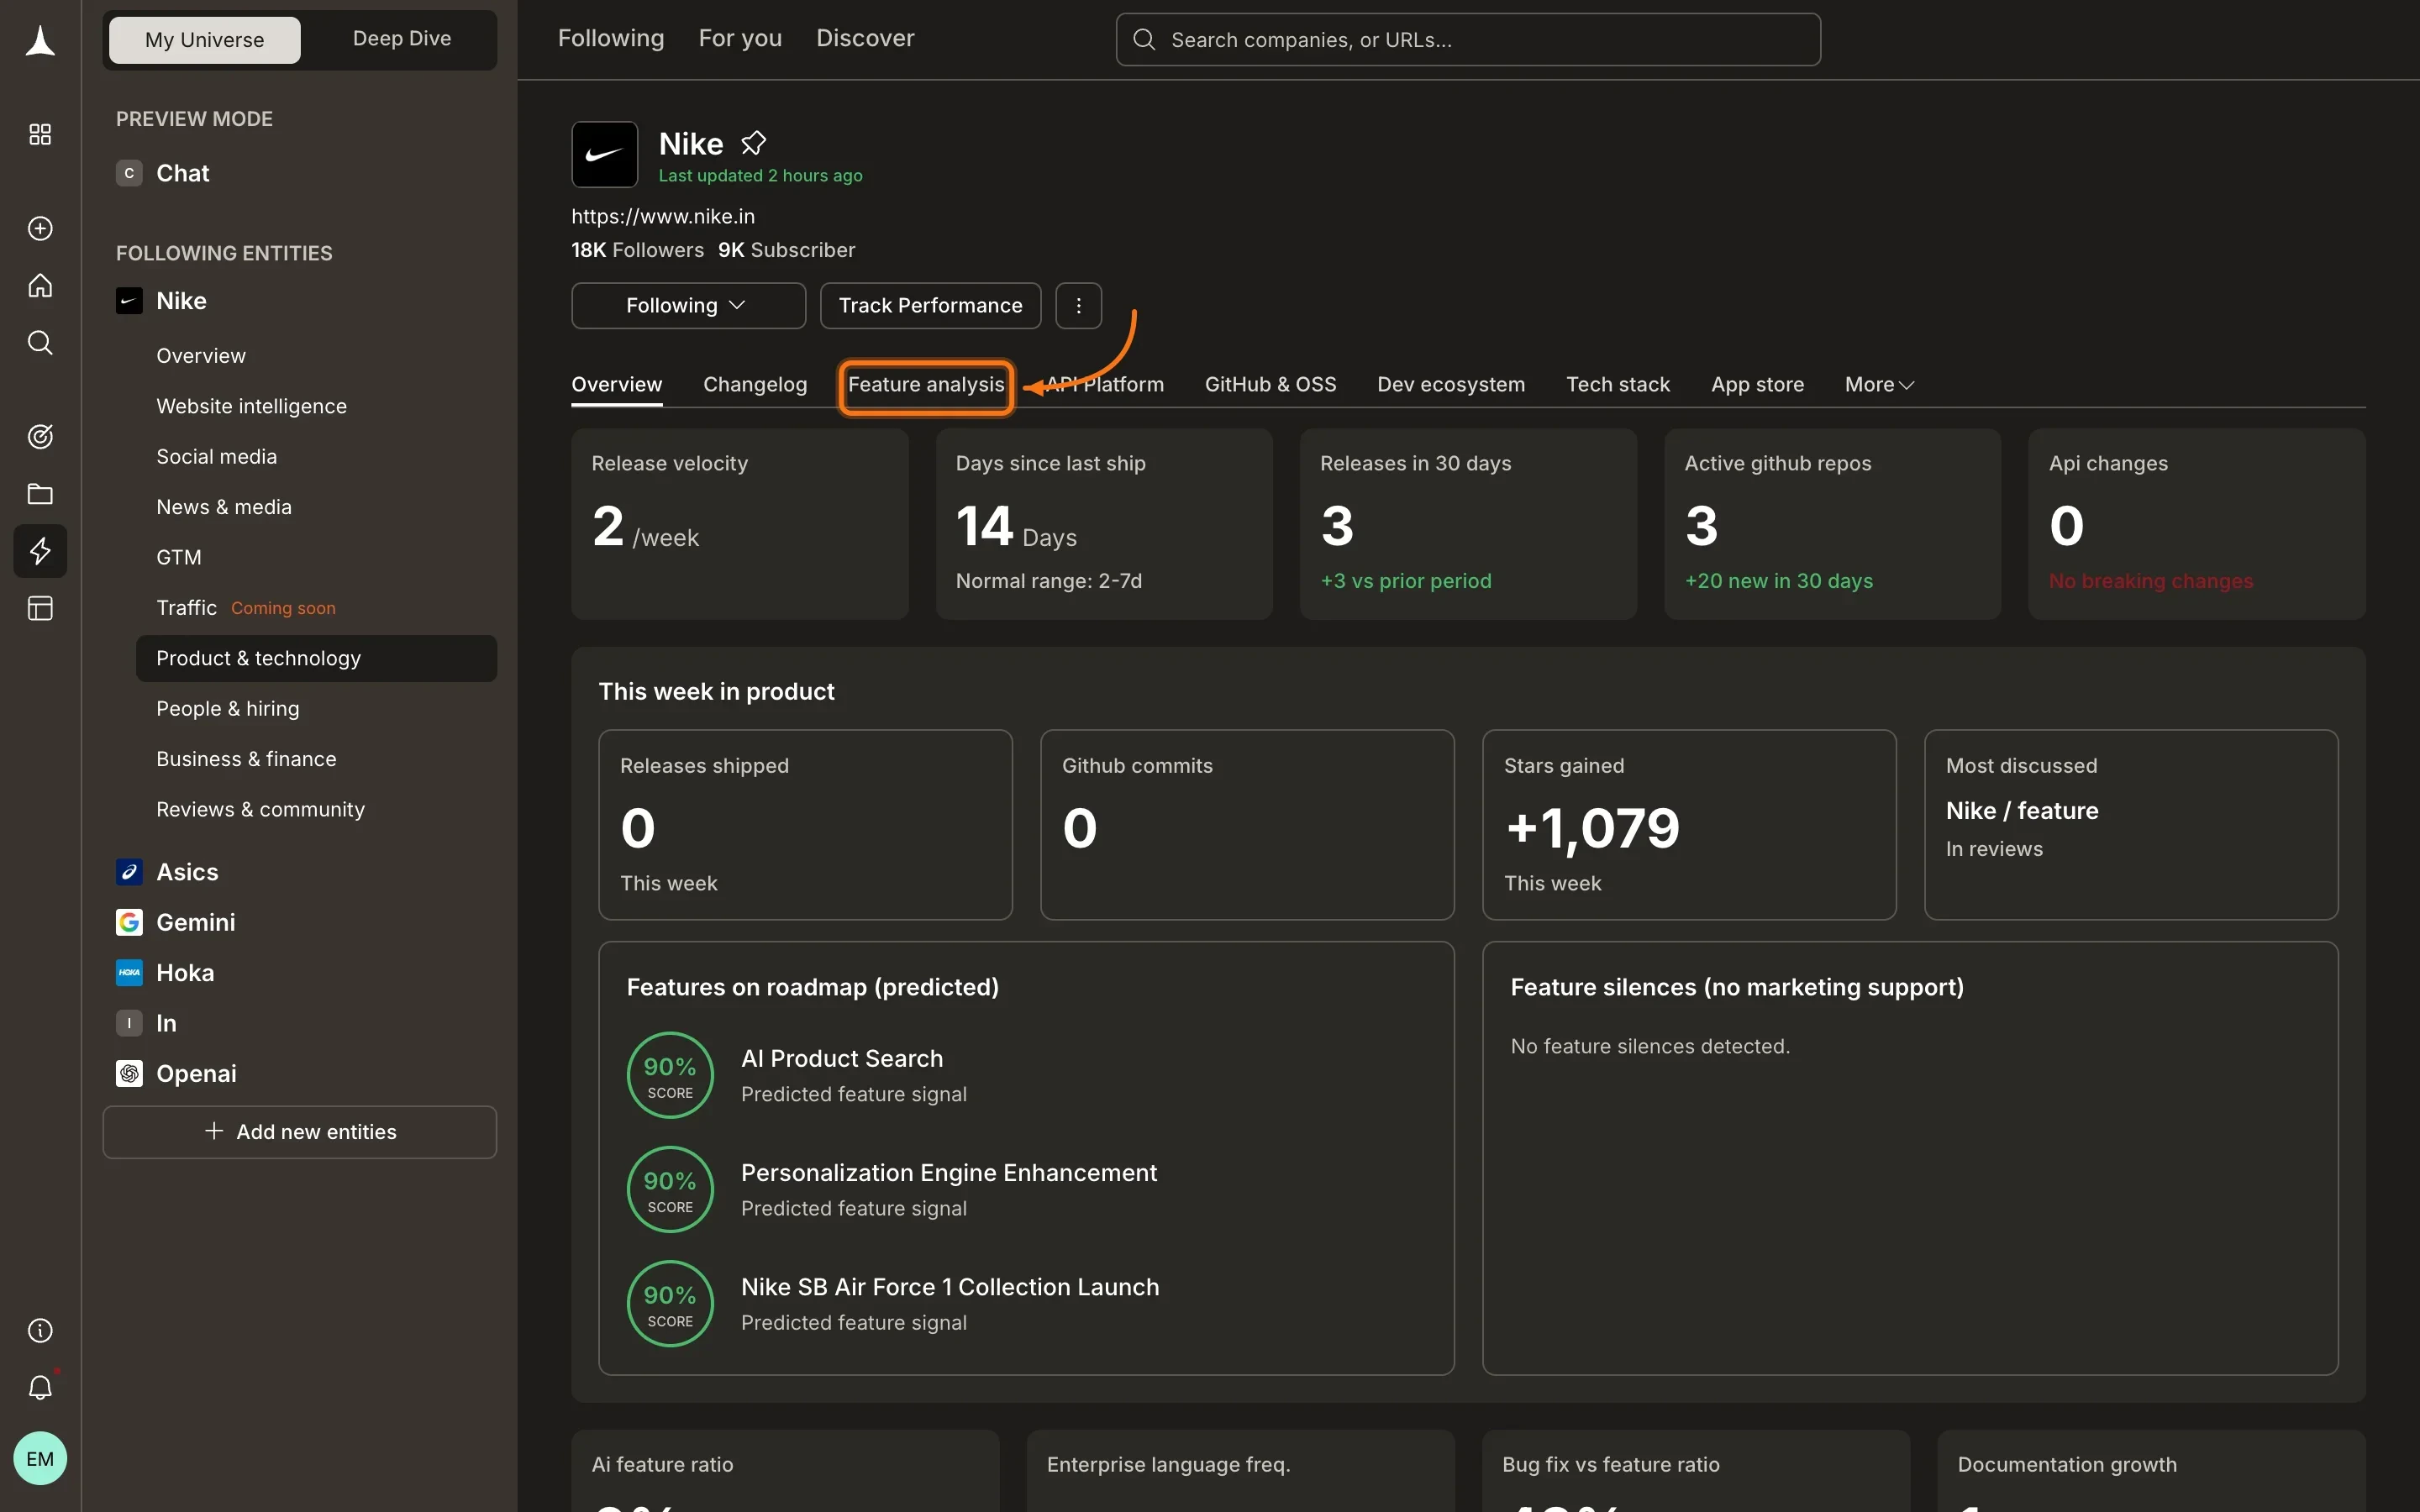Image resolution: width=2420 pixels, height=1512 pixels.
Task: Select Product & technology in sidebar
Action: pos(316,659)
